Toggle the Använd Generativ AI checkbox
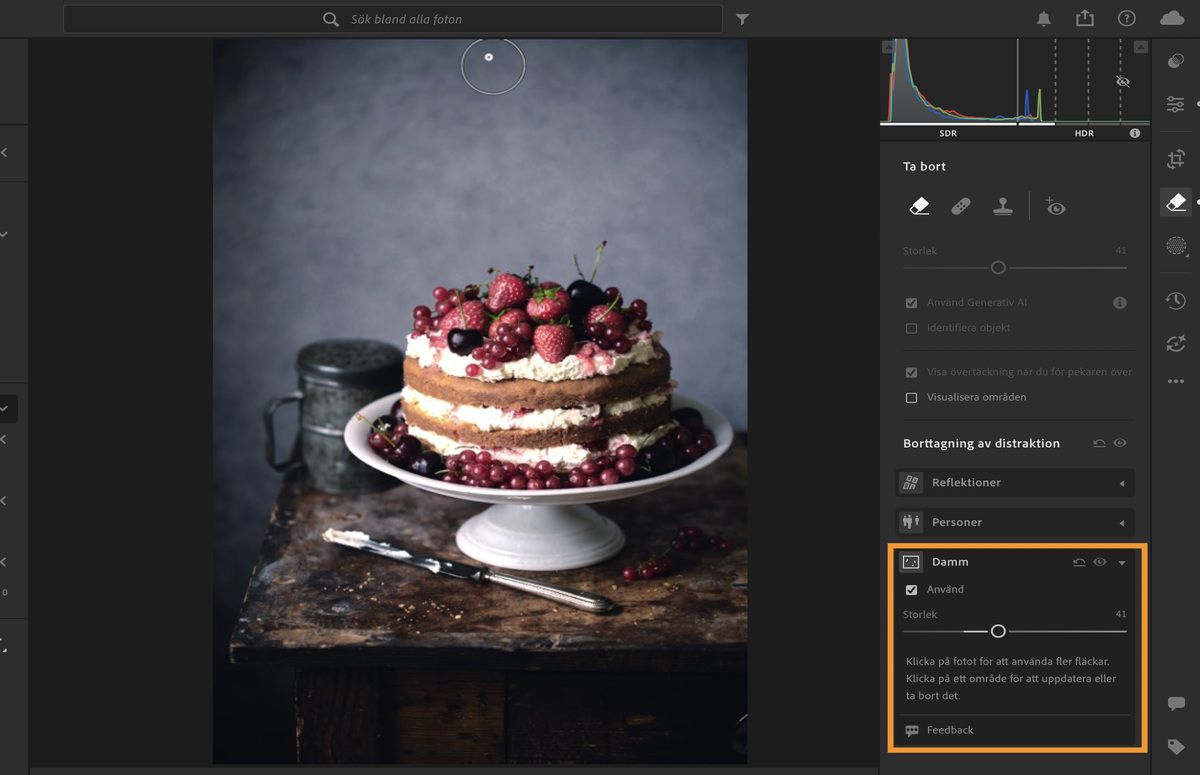 [911, 302]
